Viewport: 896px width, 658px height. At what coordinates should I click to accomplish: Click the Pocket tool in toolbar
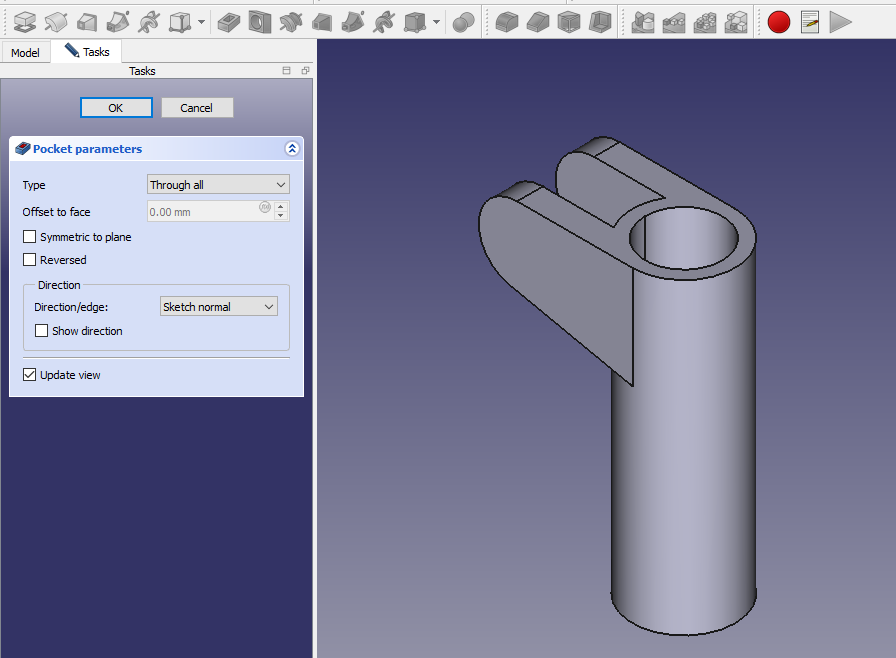click(x=229, y=21)
